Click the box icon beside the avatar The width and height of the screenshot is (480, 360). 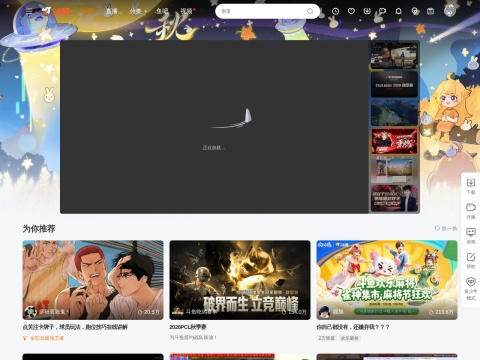431,11
